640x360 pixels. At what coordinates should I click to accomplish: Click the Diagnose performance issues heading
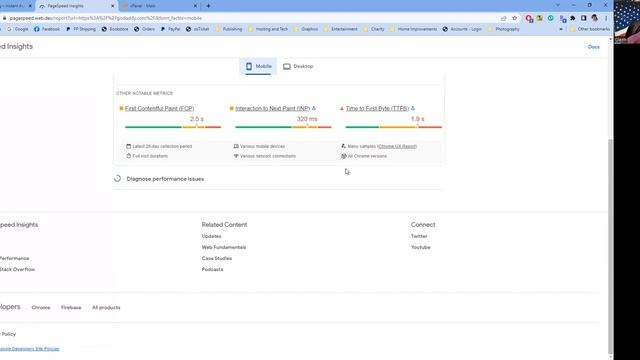[x=165, y=179]
